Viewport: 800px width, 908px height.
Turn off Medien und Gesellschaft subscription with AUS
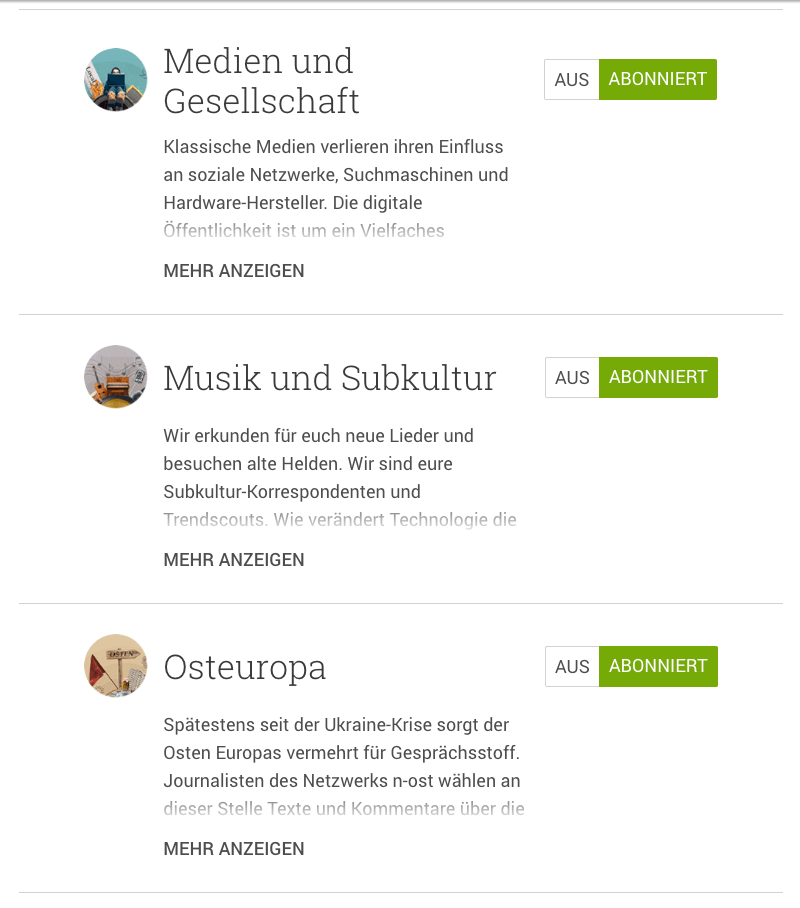572,79
